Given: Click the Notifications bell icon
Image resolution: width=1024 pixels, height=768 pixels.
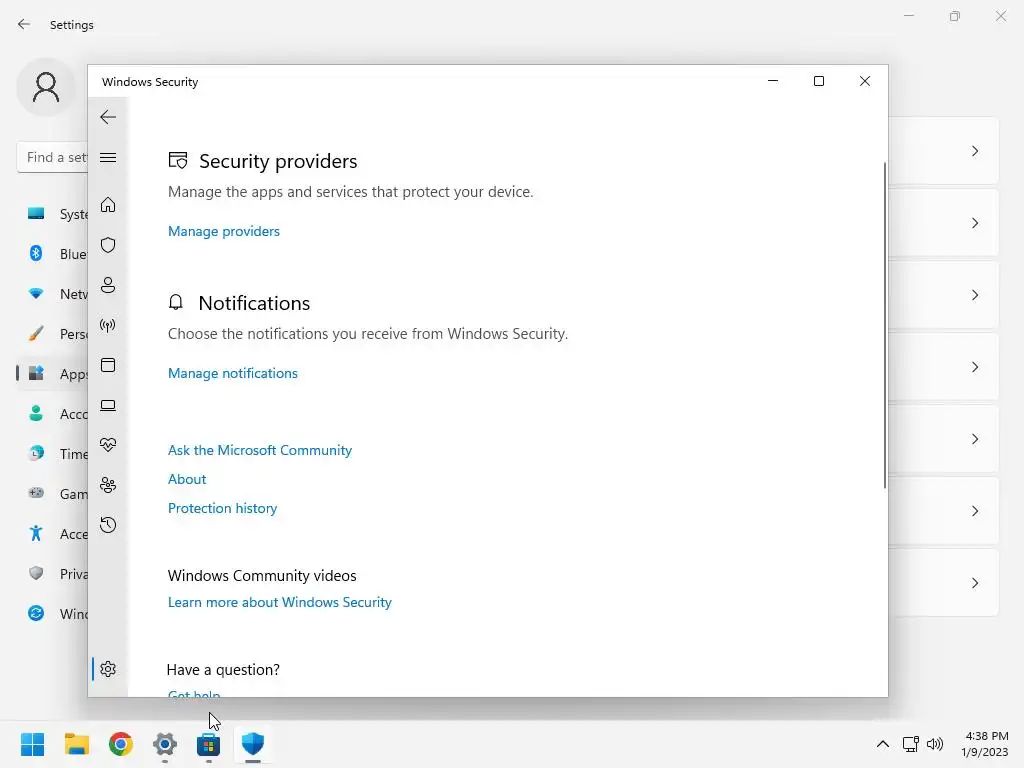Looking at the screenshot, I should click(176, 302).
